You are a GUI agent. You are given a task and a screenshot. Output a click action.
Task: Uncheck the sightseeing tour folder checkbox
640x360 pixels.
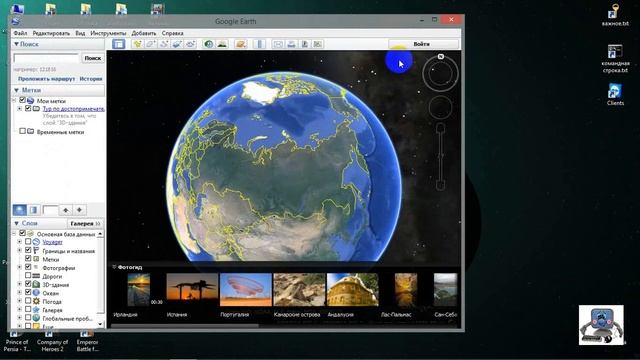[x=28, y=108]
